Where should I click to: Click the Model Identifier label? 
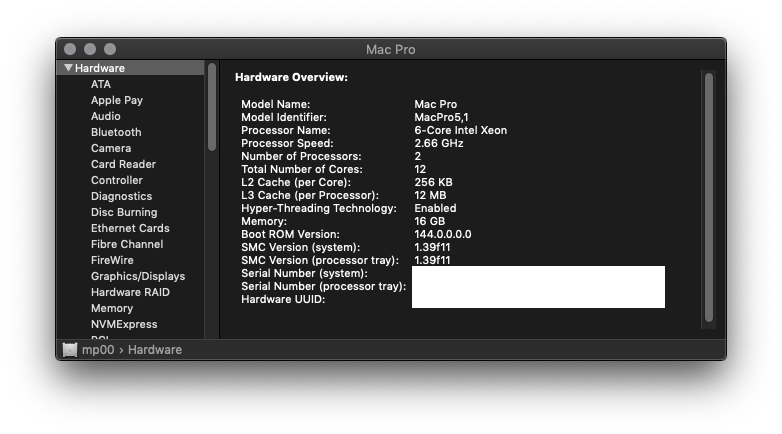284,117
